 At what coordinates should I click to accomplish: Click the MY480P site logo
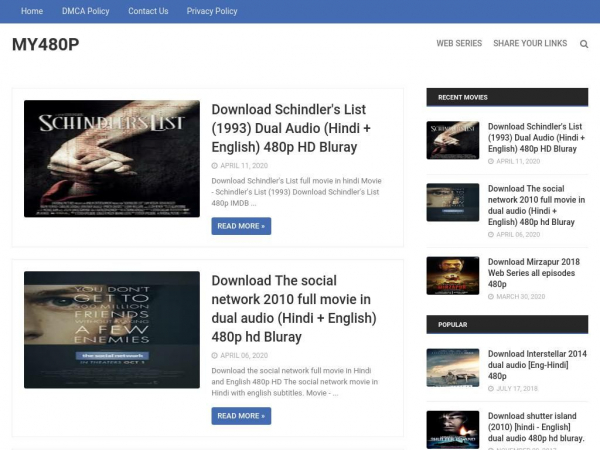45,45
